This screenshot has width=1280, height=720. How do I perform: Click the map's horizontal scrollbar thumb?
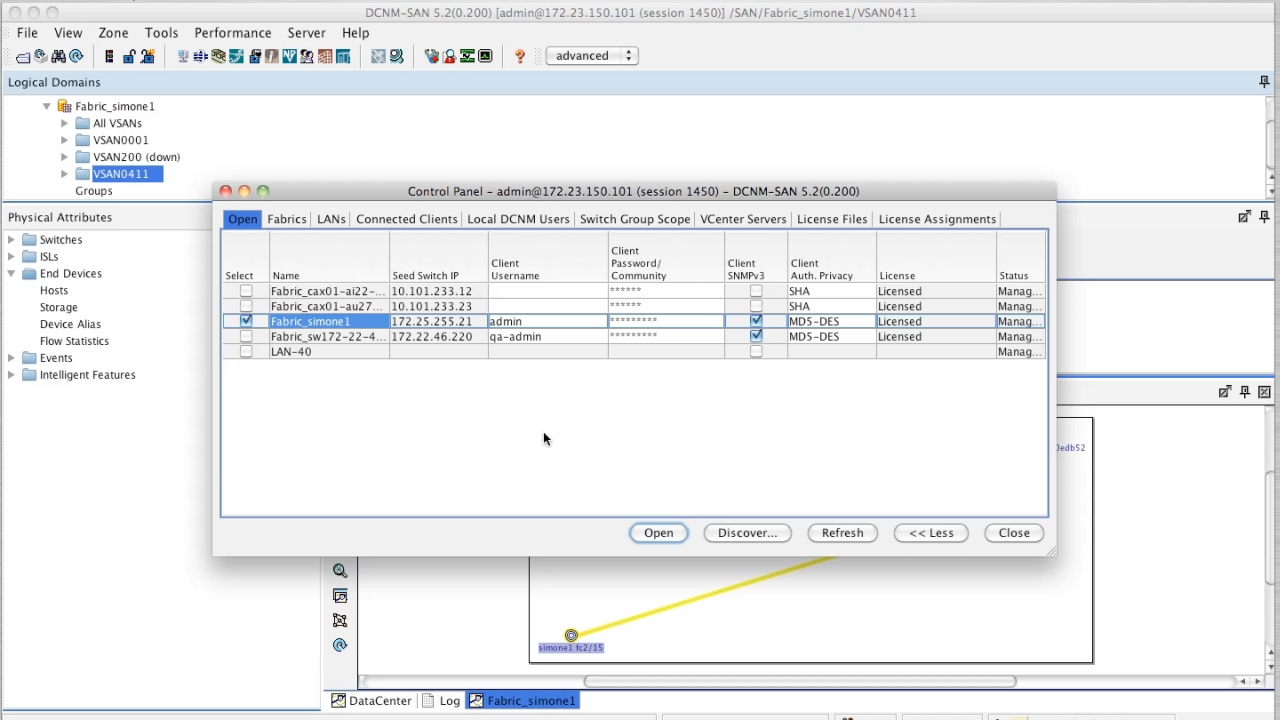click(x=800, y=681)
